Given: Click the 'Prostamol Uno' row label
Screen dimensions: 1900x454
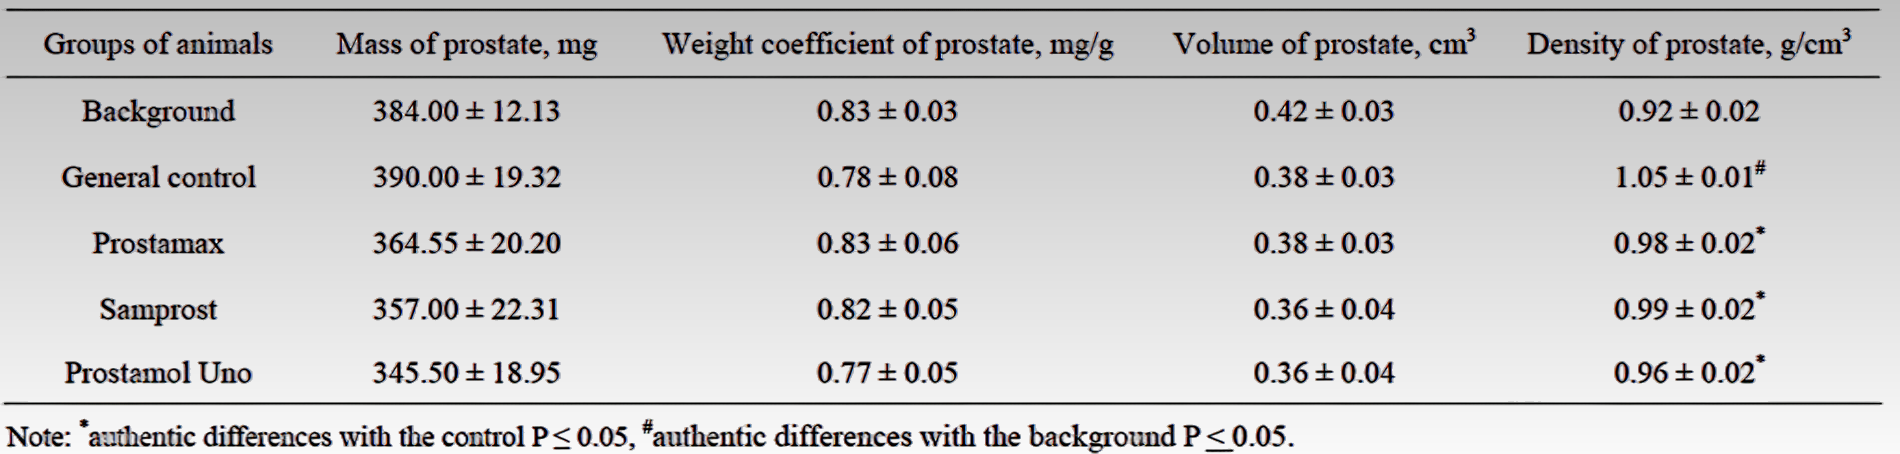Looking at the screenshot, I should 158,373.
